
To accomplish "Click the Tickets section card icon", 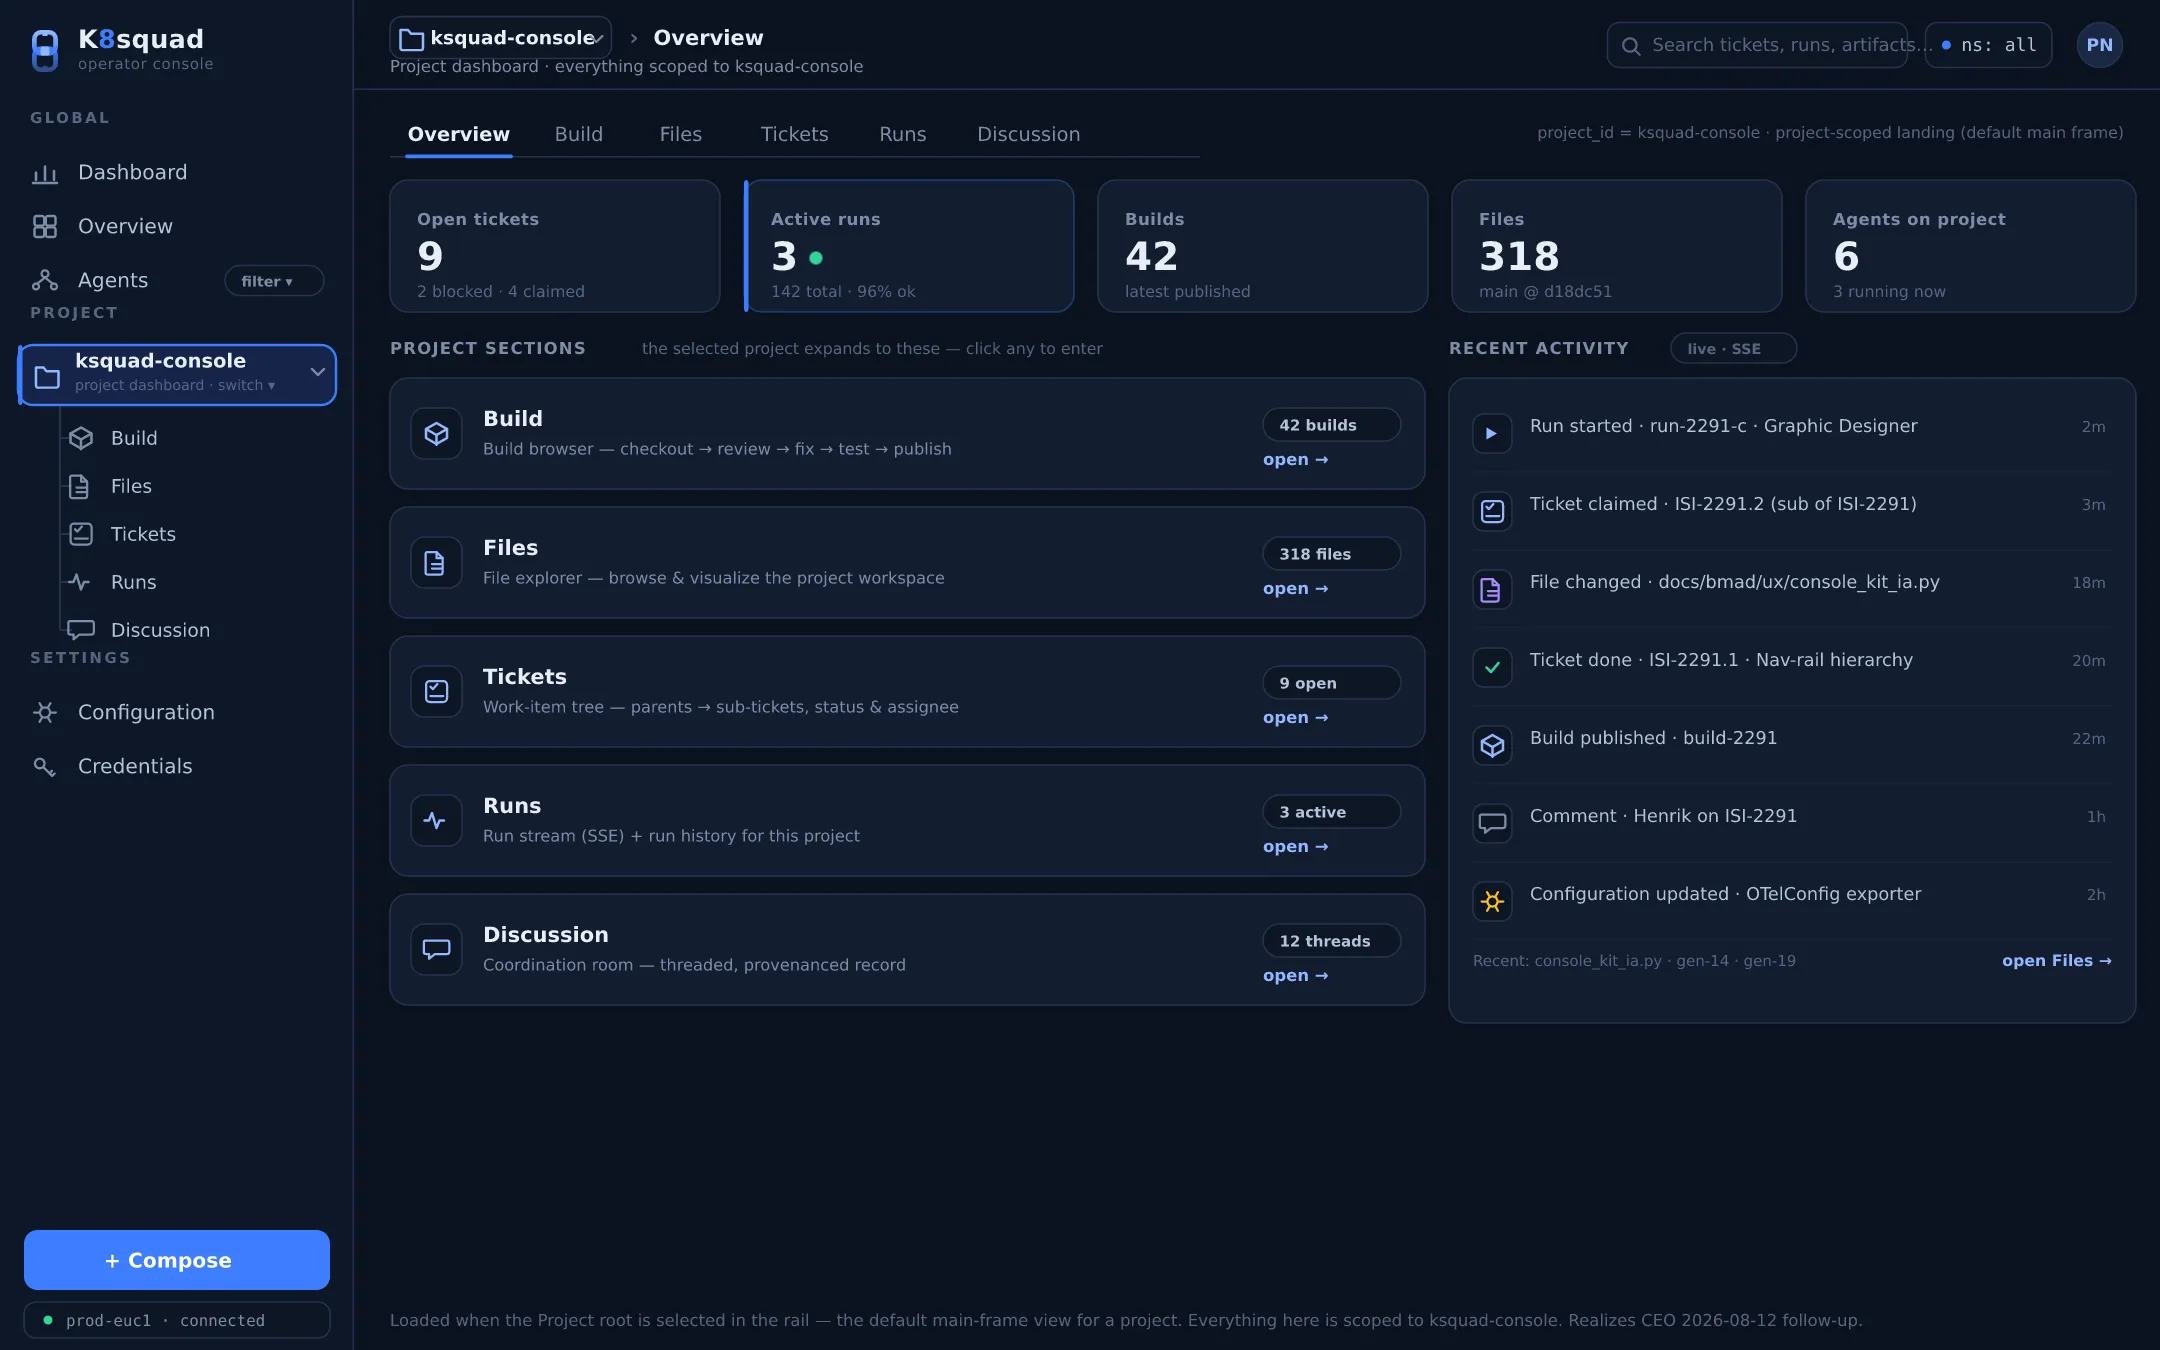I will (x=436, y=692).
